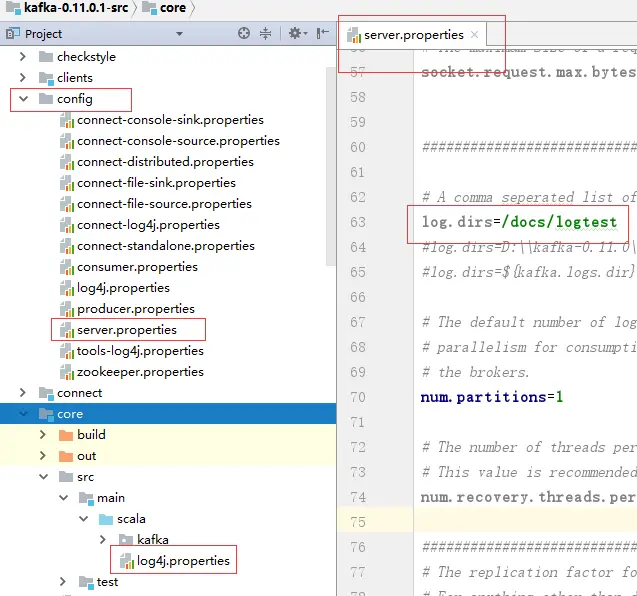Click line number 70 in gutter

(358, 397)
